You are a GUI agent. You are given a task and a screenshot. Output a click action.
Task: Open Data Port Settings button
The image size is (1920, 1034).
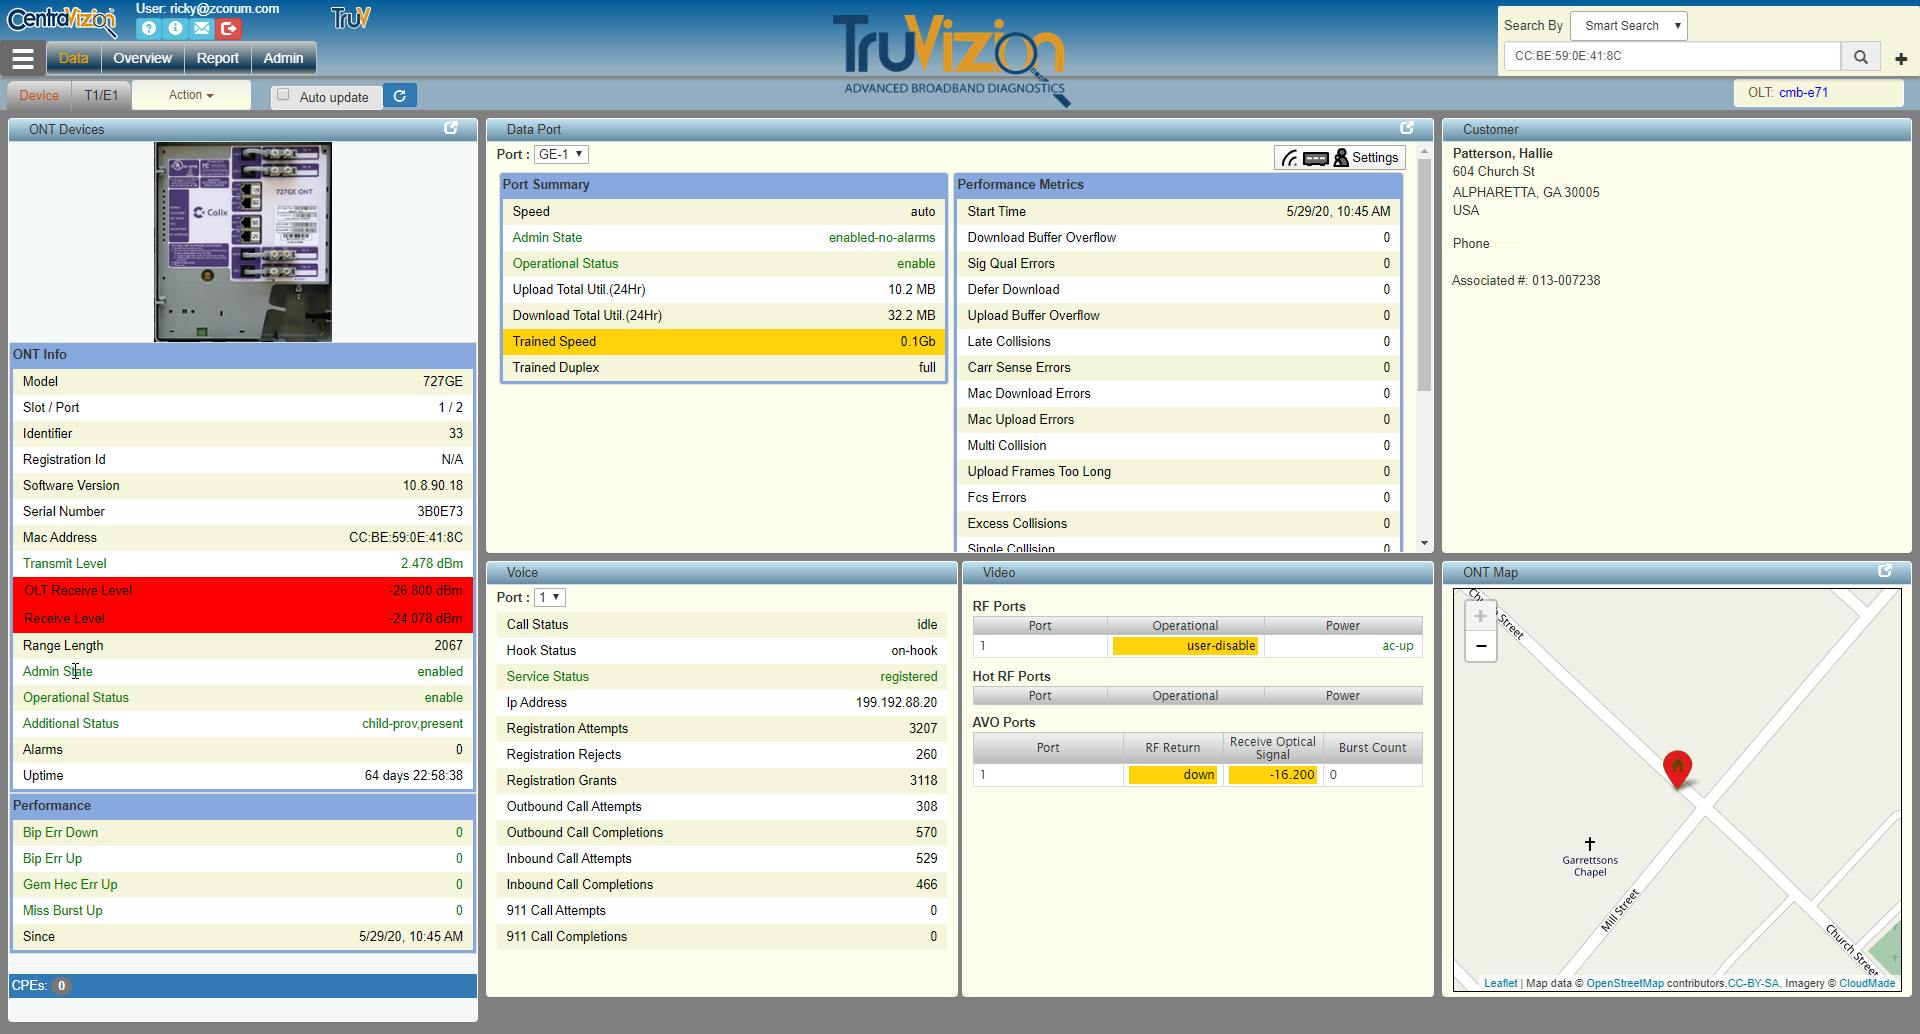1340,157
